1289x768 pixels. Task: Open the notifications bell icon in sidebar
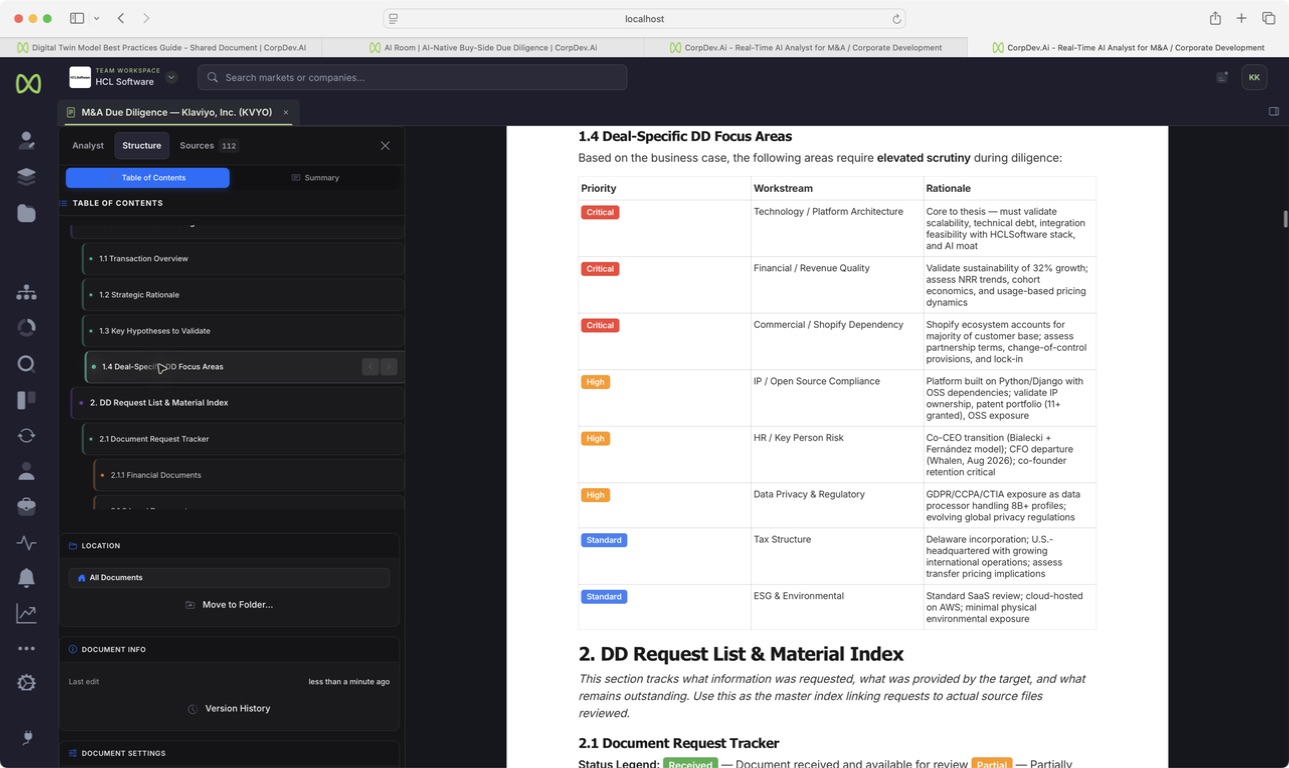click(x=27, y=578)
